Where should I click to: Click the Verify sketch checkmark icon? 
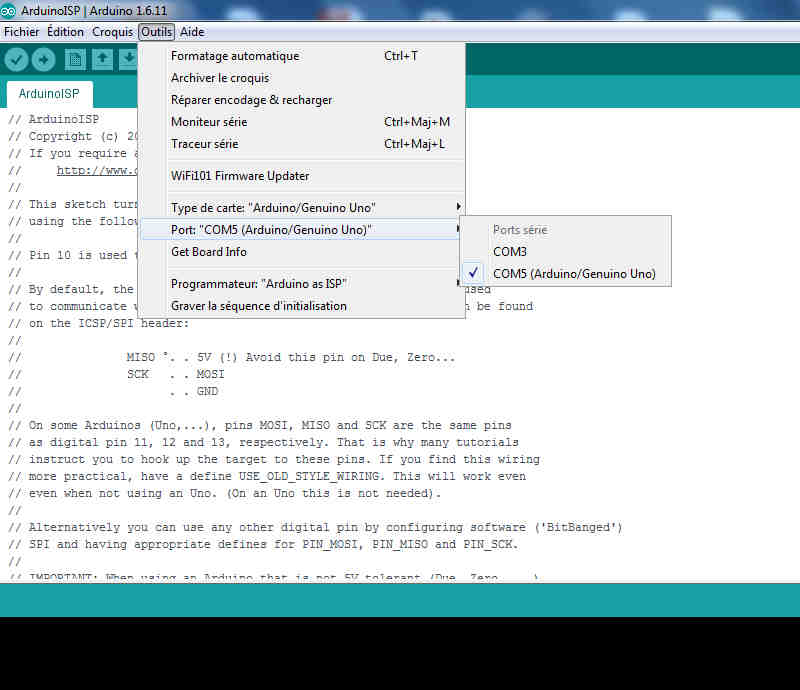16,60
